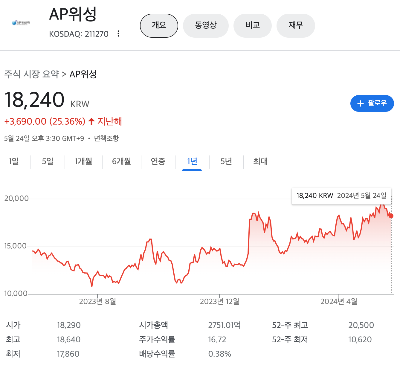
Task: Click the 주가수익률 label
Action: click(x=157, y=339)
